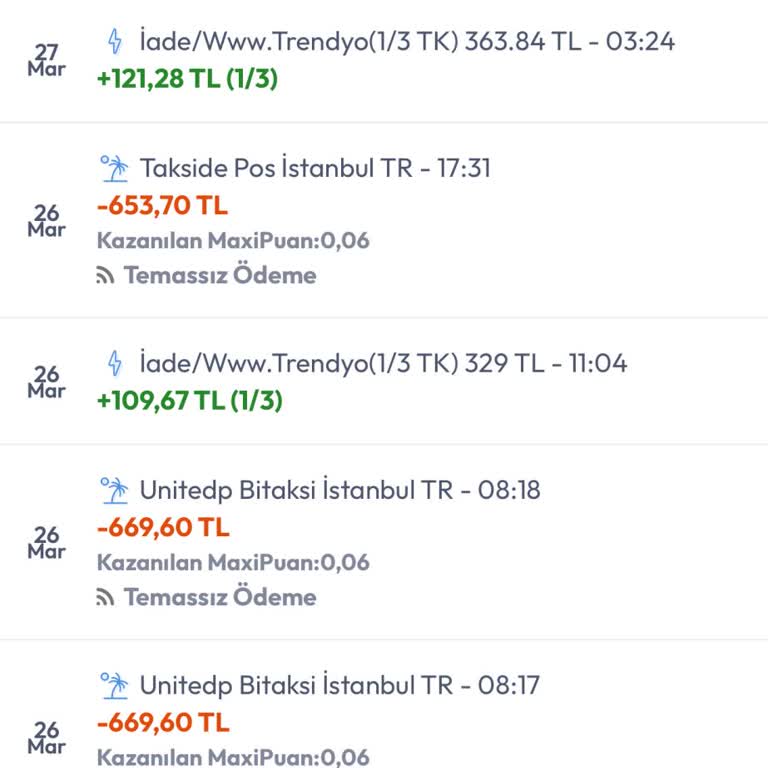Image resolution: width=768 pixels, height=768 pixels.
Task: Open the Unitedp Bitaksi 08:17 transaction
Action: (x=340, y=685)
